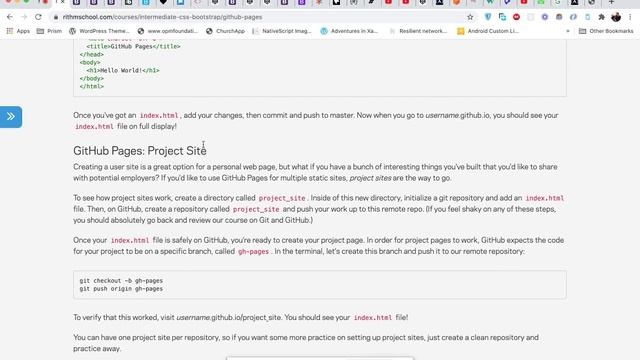Close the active tab with its X
Screen dimensions: 640x360
[x=62, y=2]
